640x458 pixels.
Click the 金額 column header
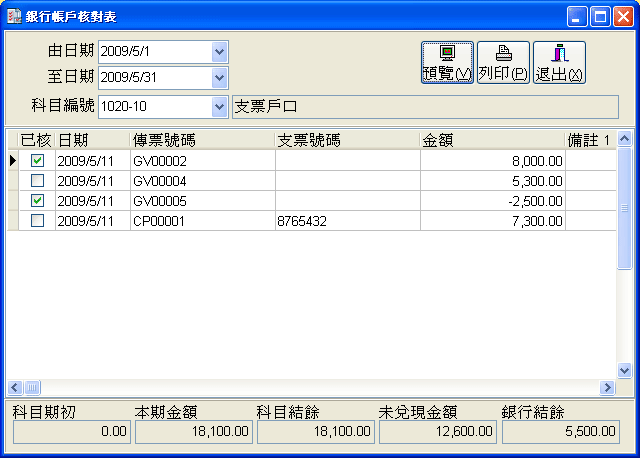tap(493, 140)
